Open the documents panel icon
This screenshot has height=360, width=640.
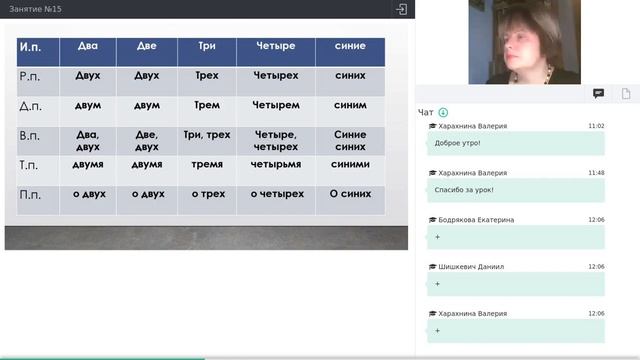pyautogui.click(x=626, y=93)
